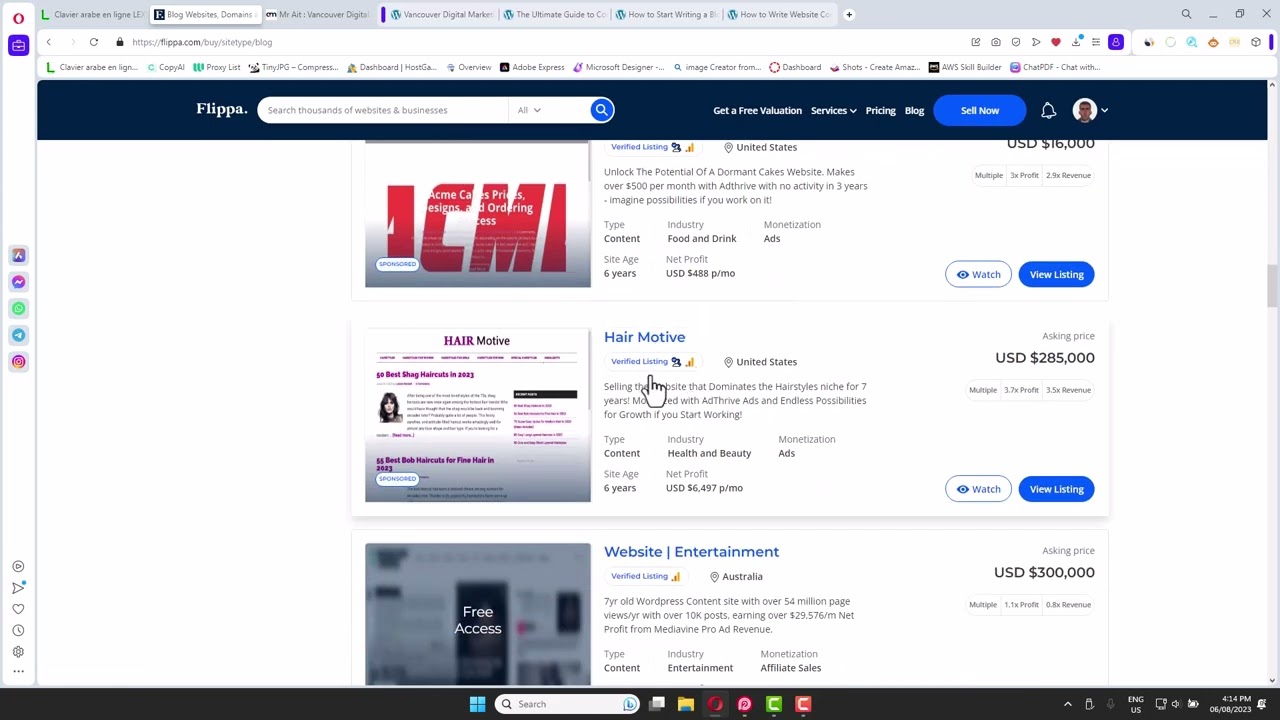Open Telegram in the Opera sidebar

tap(18, 335)
